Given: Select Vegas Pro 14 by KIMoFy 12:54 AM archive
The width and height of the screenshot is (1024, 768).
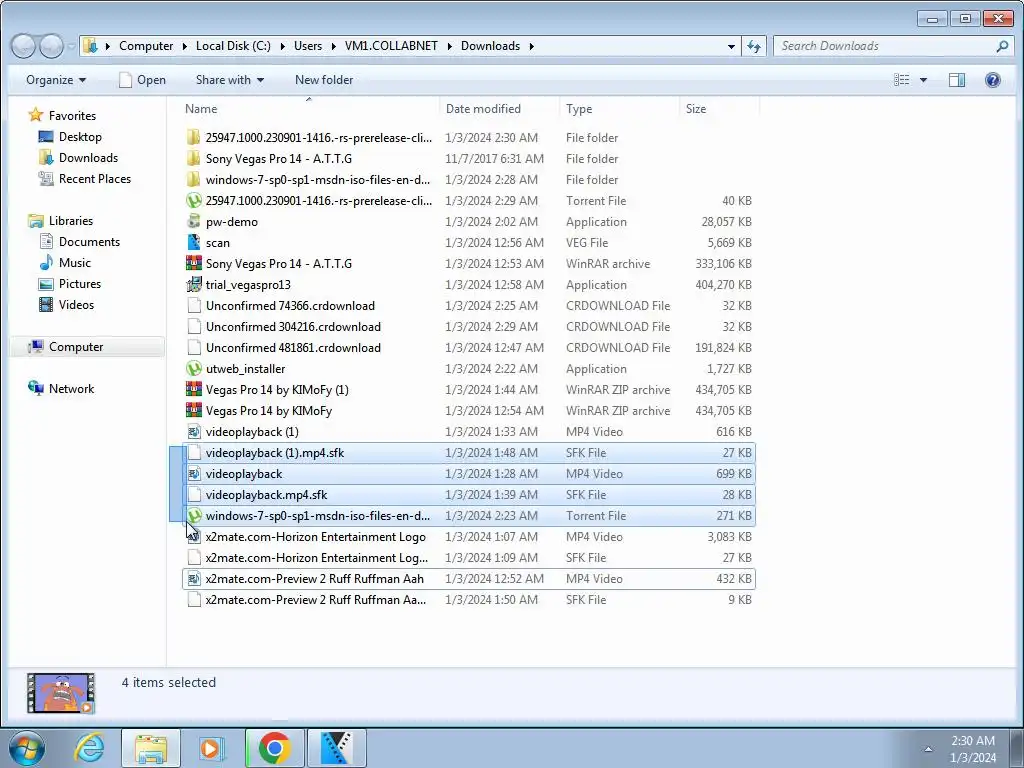Looking at the screenshot, I should click(469, 411).
